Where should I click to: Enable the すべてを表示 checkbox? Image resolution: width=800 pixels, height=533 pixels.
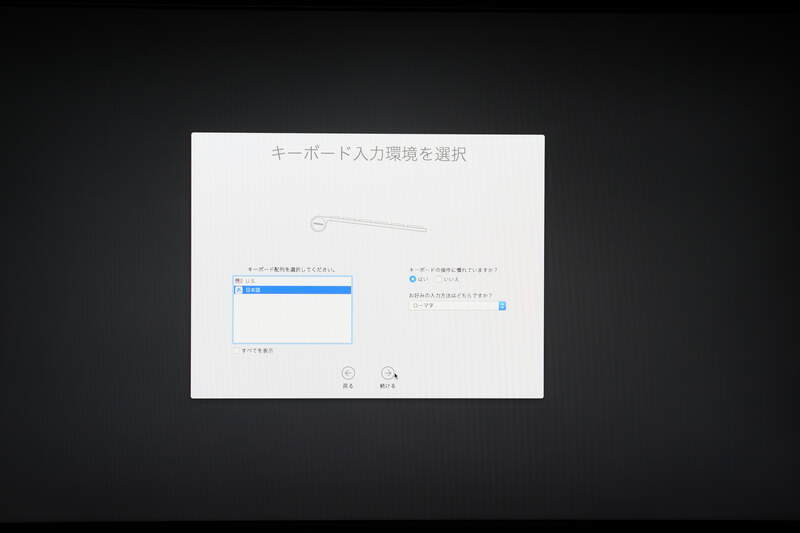click(236, 351)
